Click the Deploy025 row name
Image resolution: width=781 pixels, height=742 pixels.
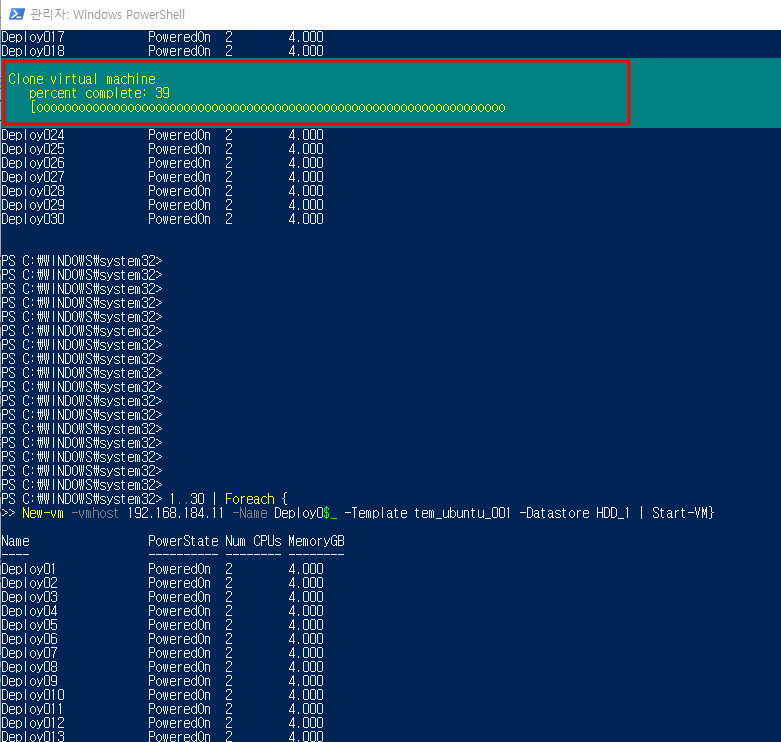pyautogui.click(x=33, y=149)
